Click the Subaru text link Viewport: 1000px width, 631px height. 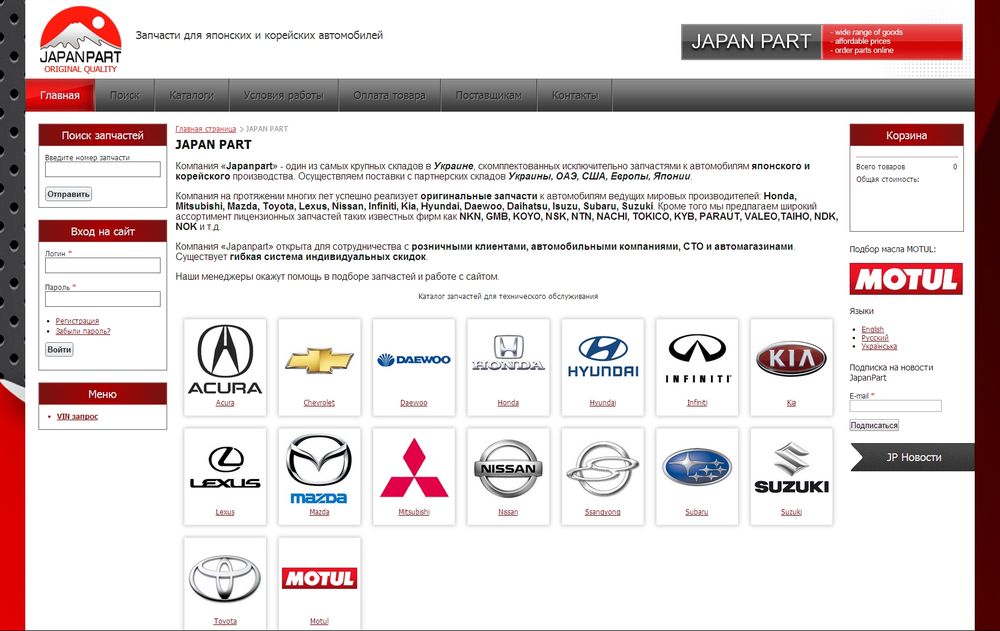tap(697, 512)
